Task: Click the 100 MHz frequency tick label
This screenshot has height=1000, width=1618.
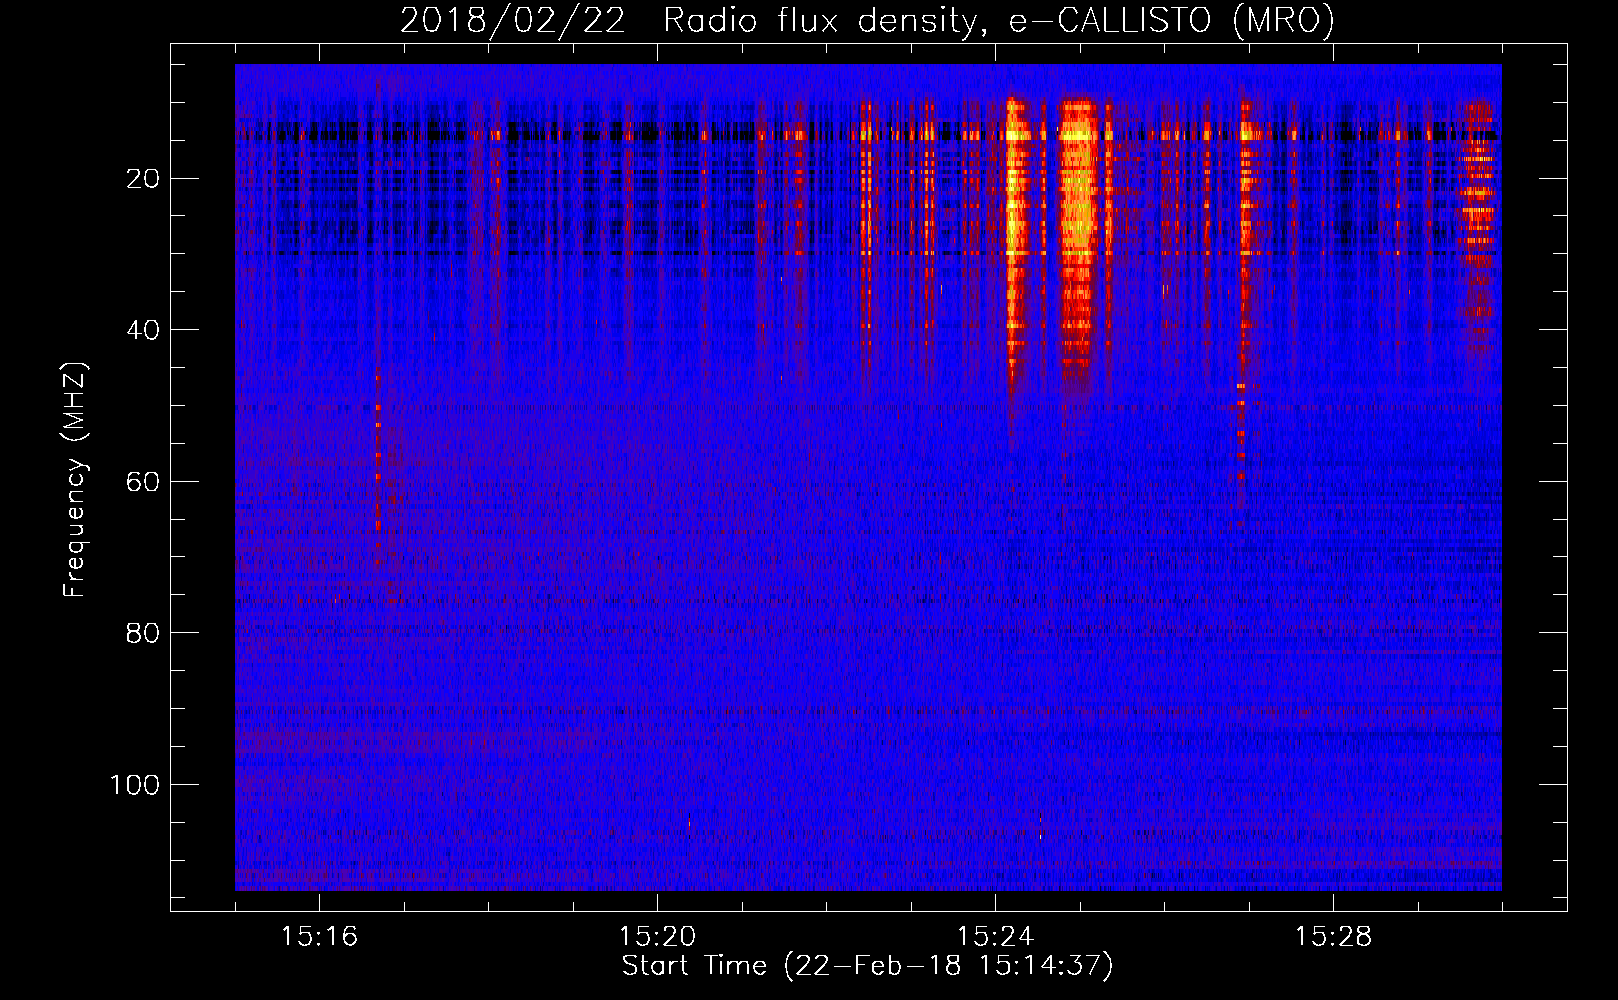Action: [135, 785]
